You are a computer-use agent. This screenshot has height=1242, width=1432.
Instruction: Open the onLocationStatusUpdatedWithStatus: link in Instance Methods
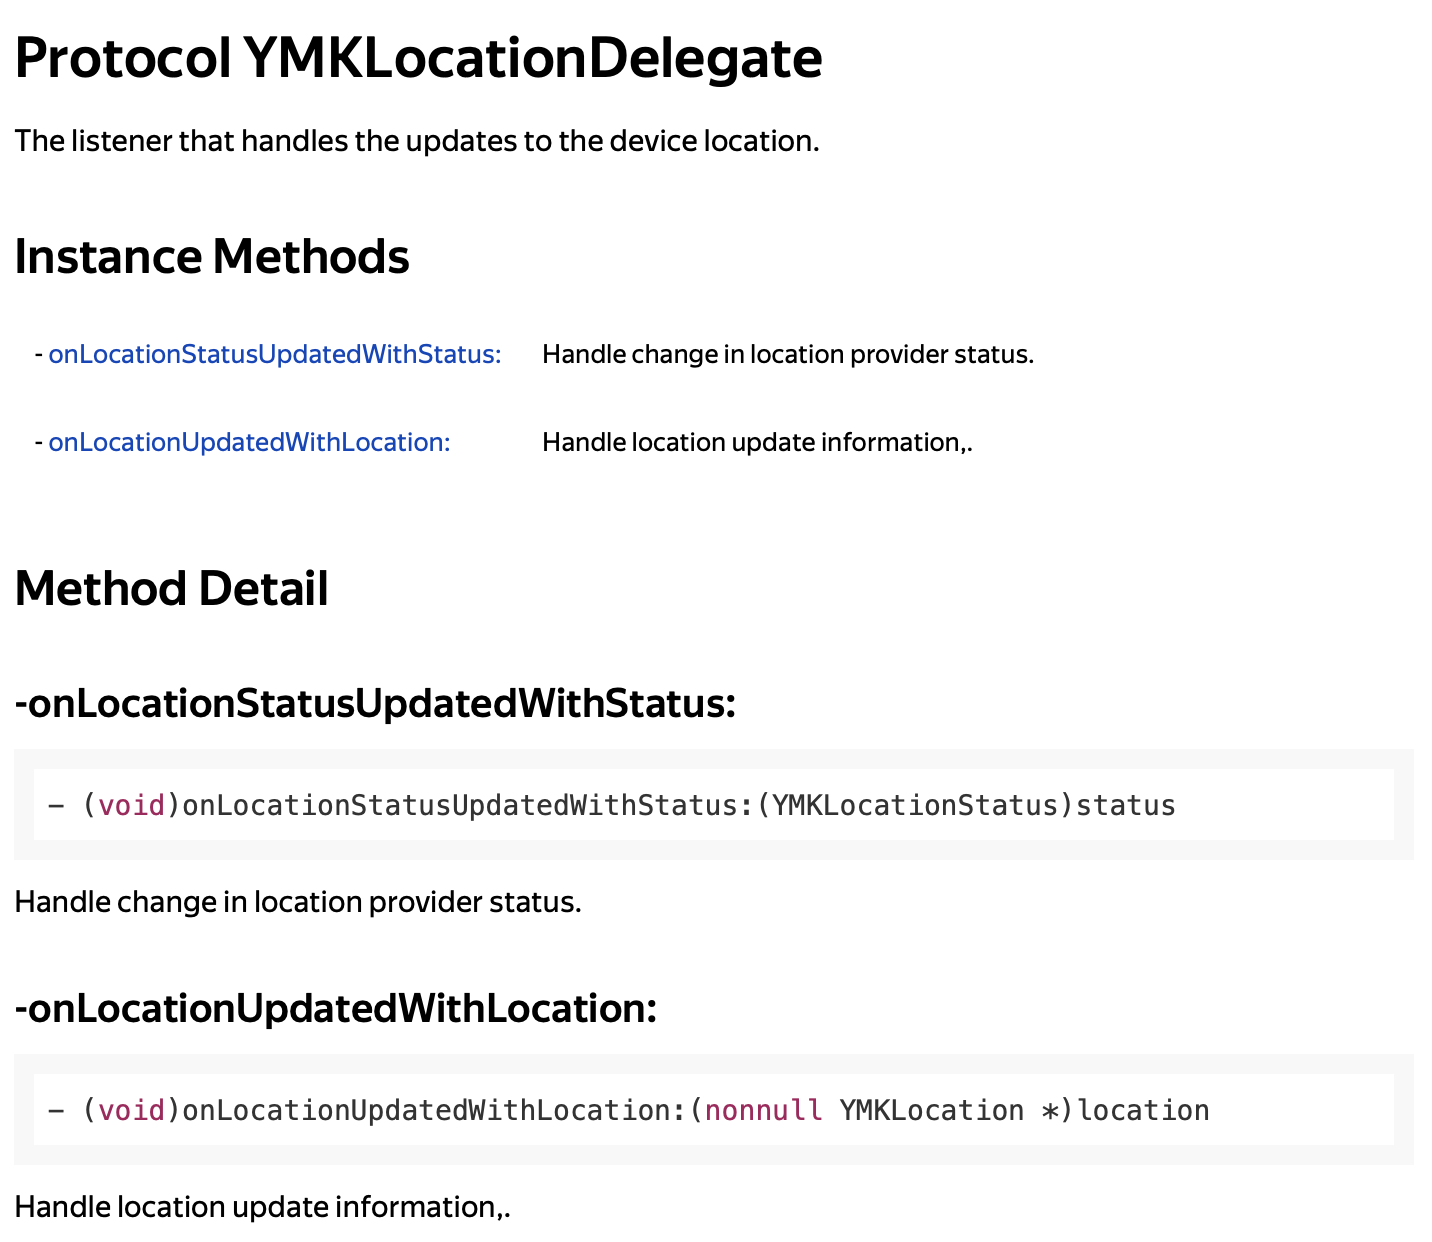pyautogui.click(x=274, y=354)
